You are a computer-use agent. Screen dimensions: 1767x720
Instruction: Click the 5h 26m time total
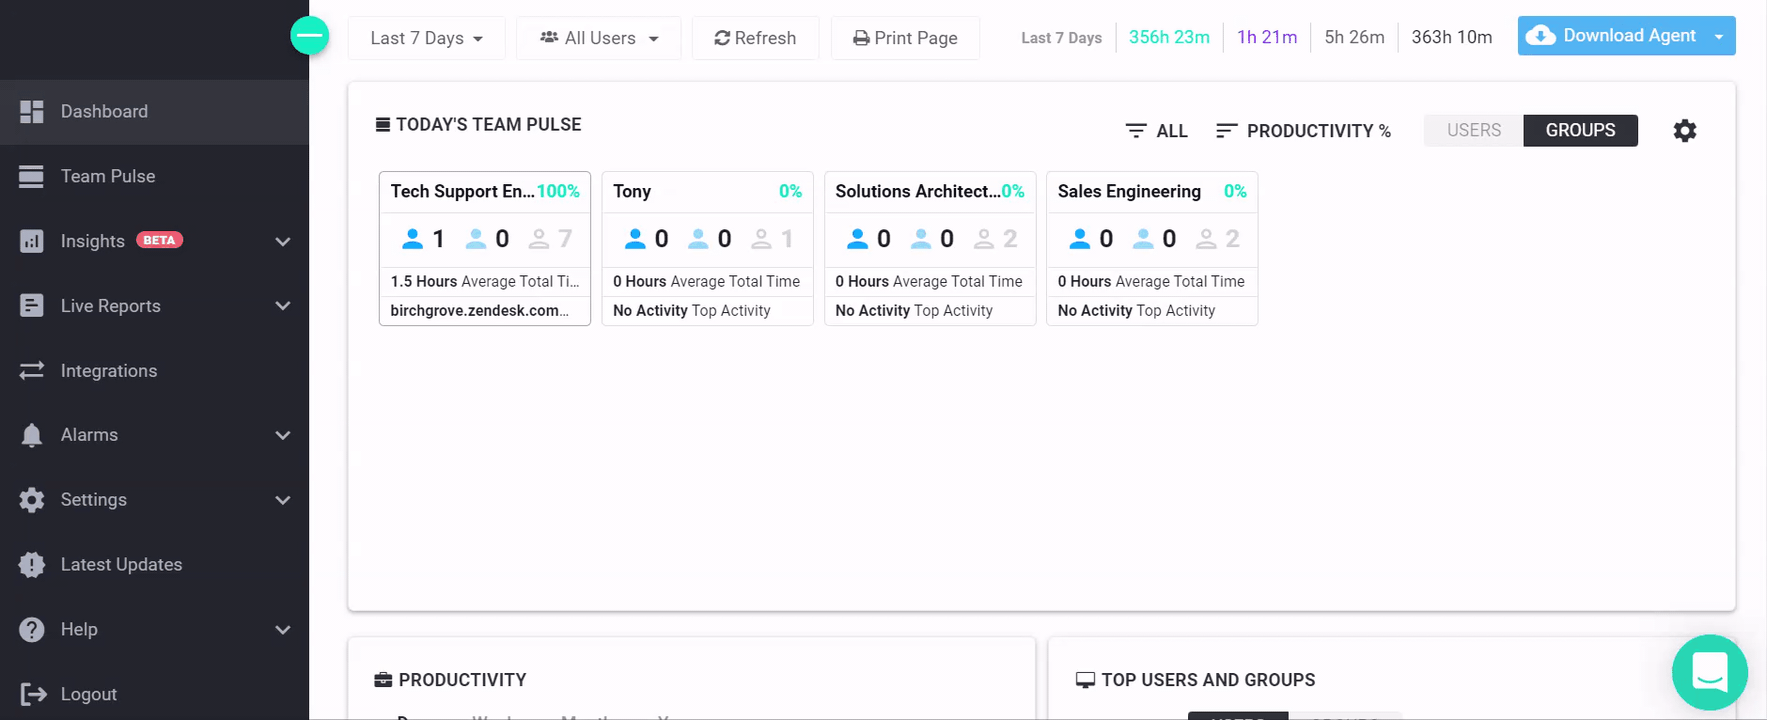click(1354, 38)
